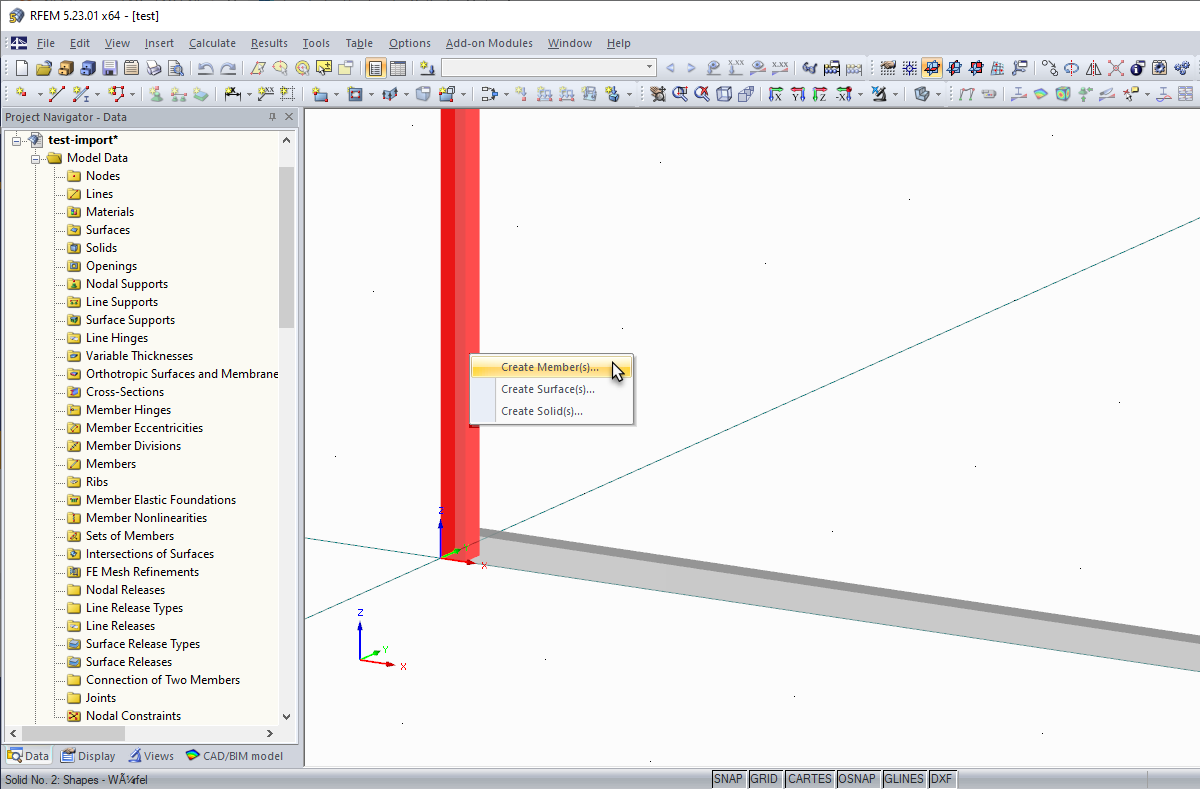This screenshot has height=789, width=1200.
Task: Click the New Member tool icon
Action: [x=80, y=93]
